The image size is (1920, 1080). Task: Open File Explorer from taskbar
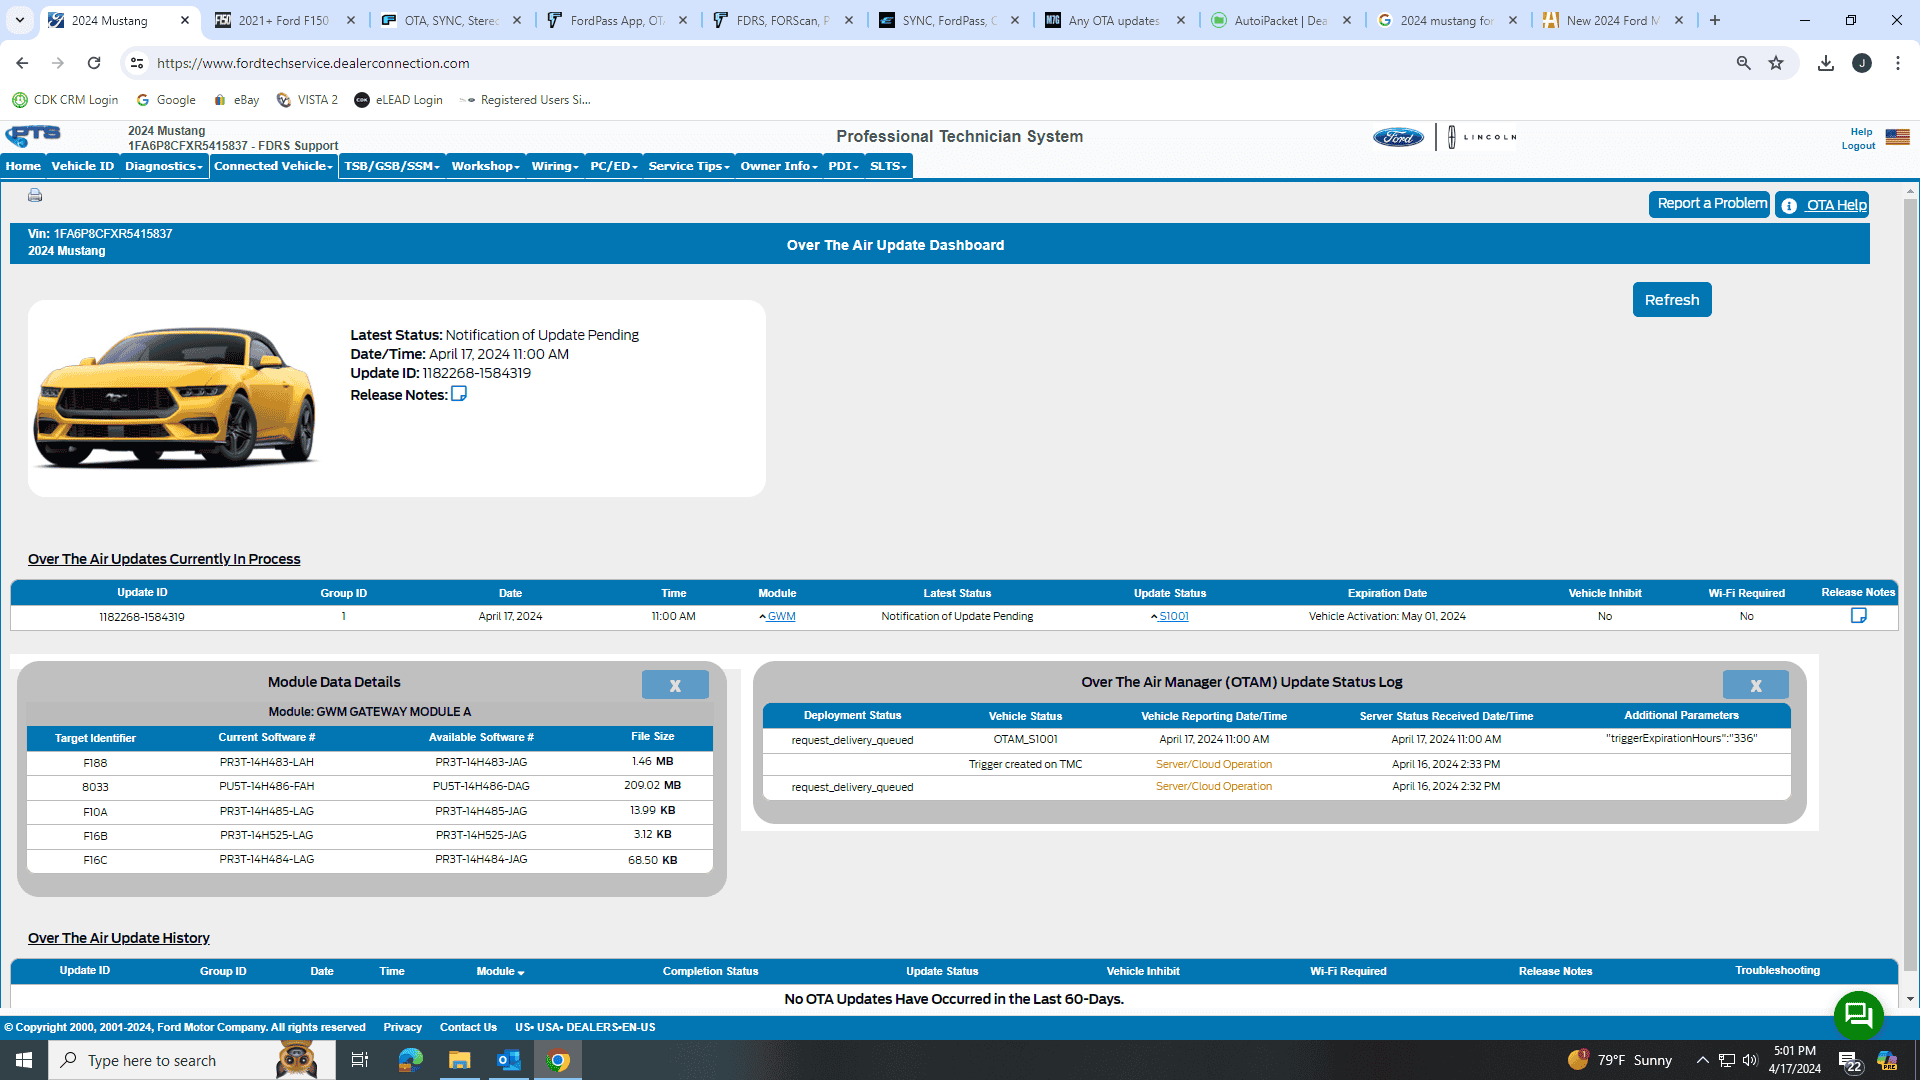(459, 1060)
